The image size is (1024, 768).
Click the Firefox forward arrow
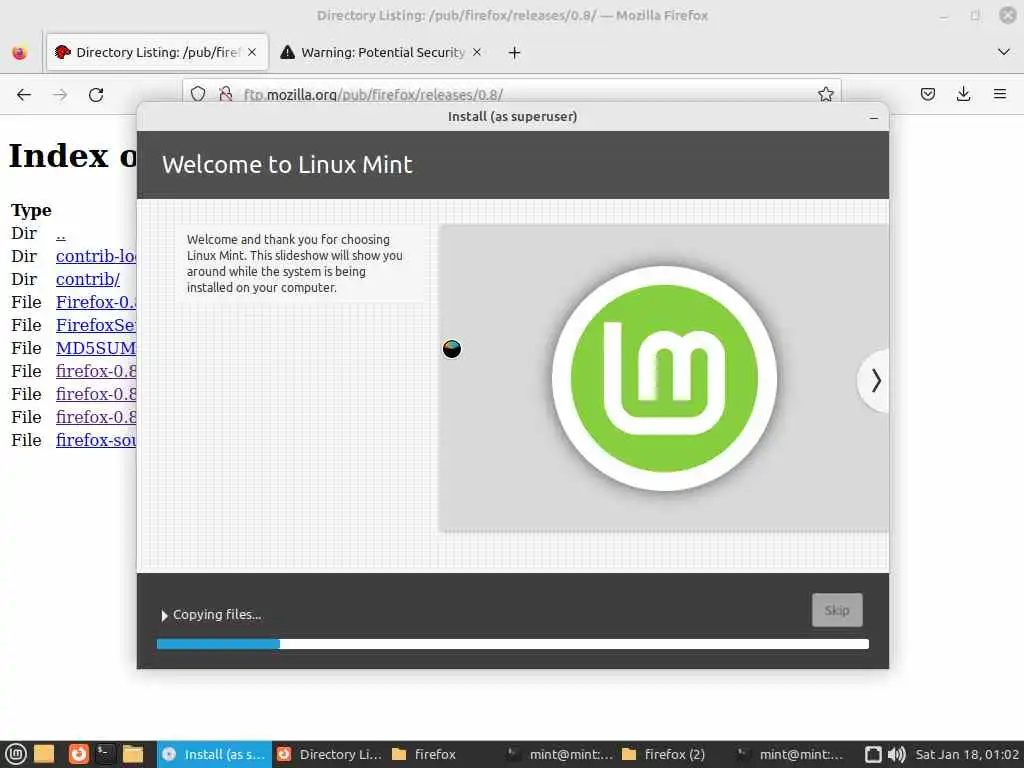click(60, 95)
